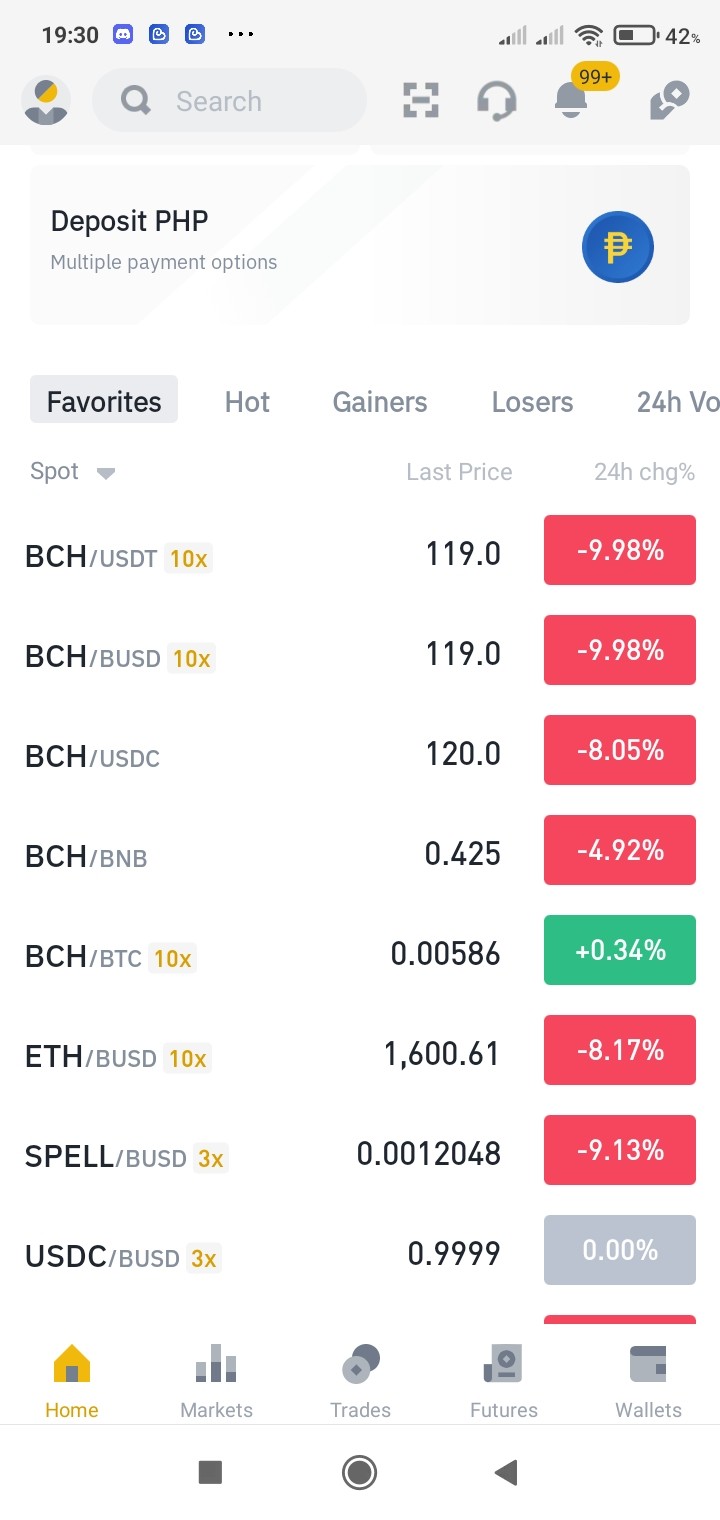
Task: Tap the wrench diamond icon top right
Action: point(669,101)
